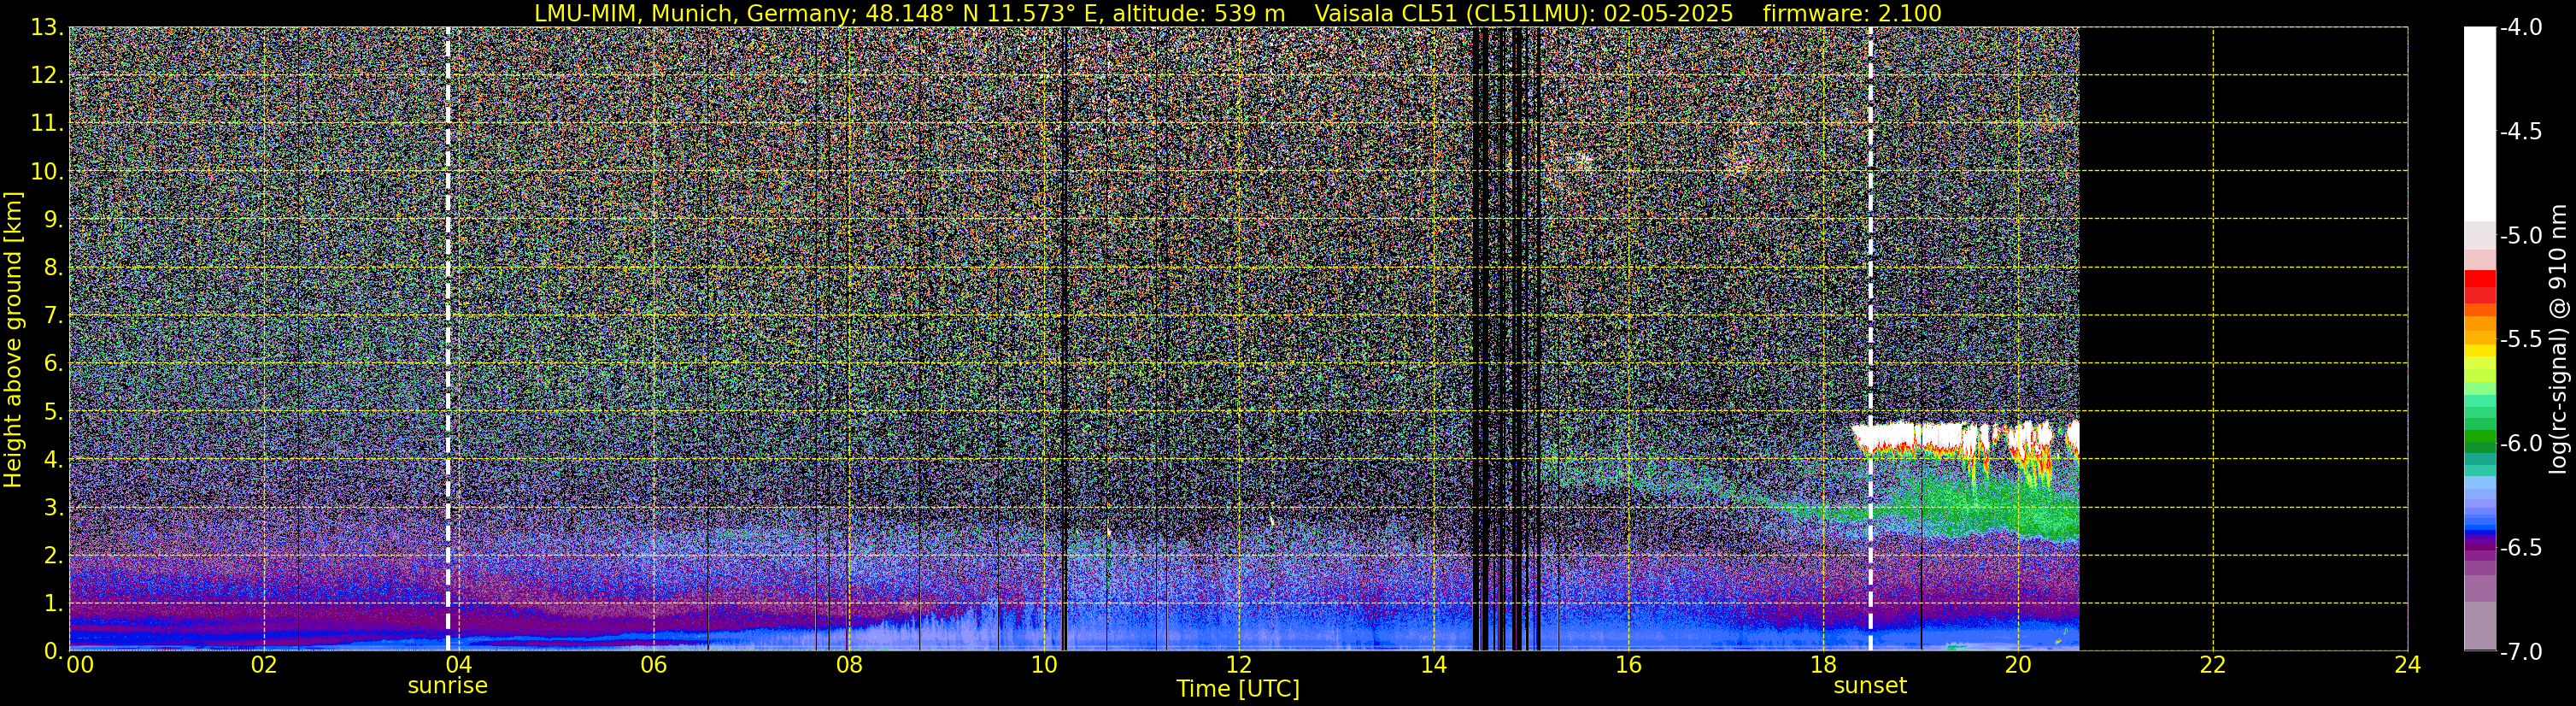2576x706 pixels.
Task: Click the sunrise label below the axis
Action: coord(447,686)
